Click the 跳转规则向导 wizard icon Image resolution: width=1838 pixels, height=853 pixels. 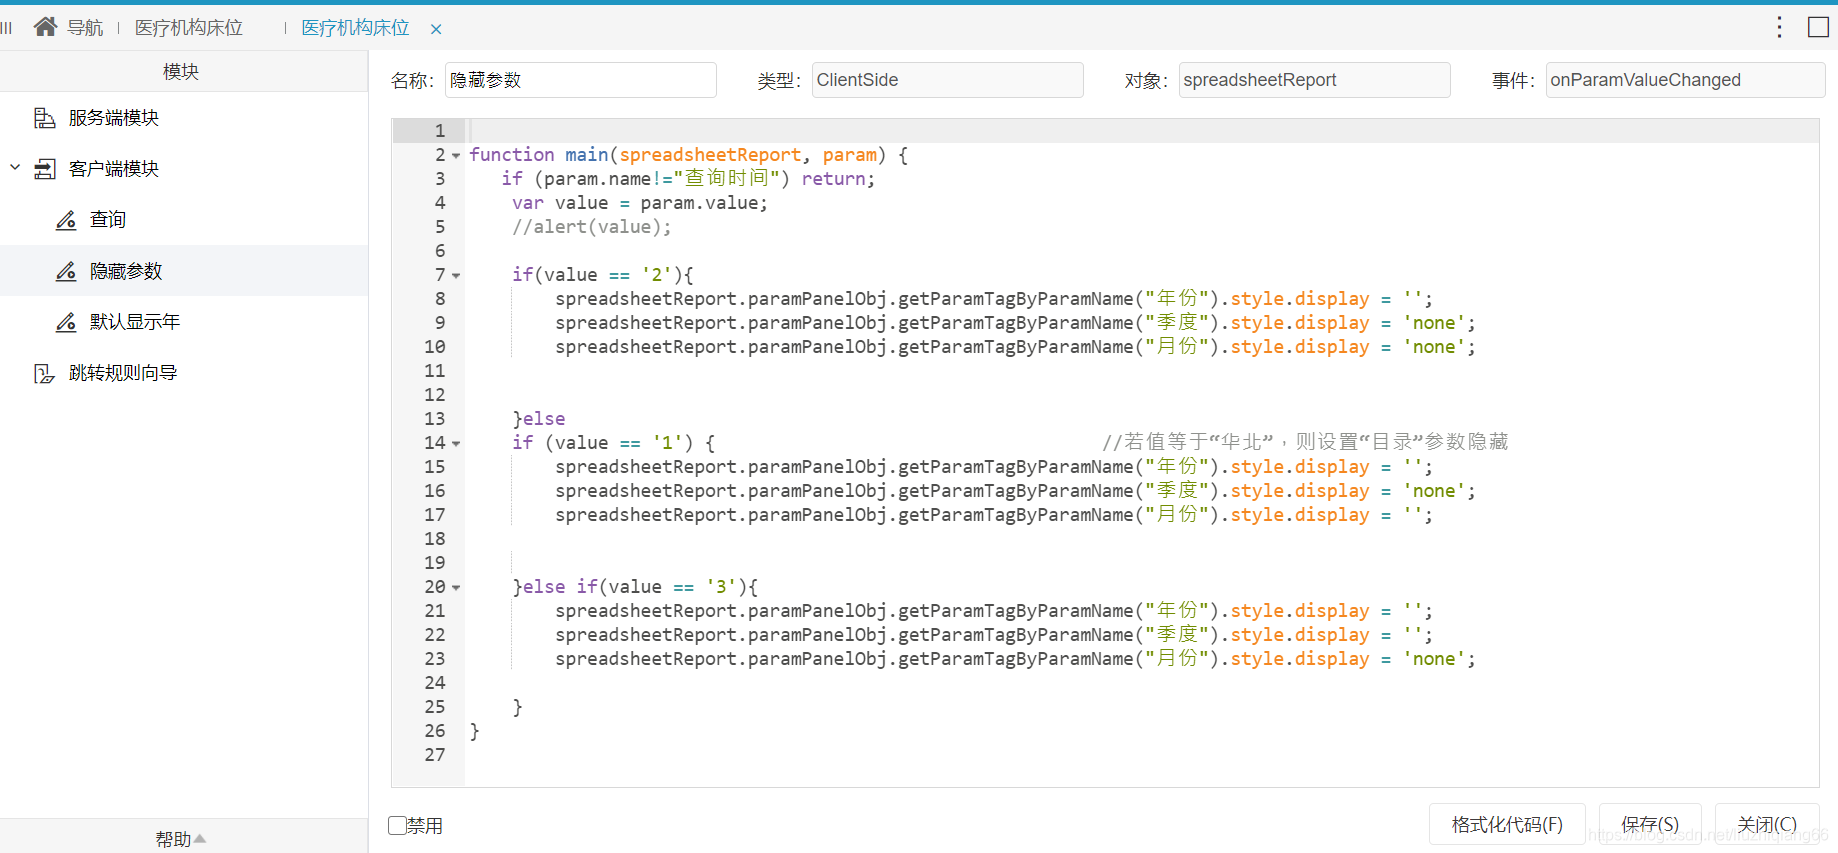pos(45,373)
